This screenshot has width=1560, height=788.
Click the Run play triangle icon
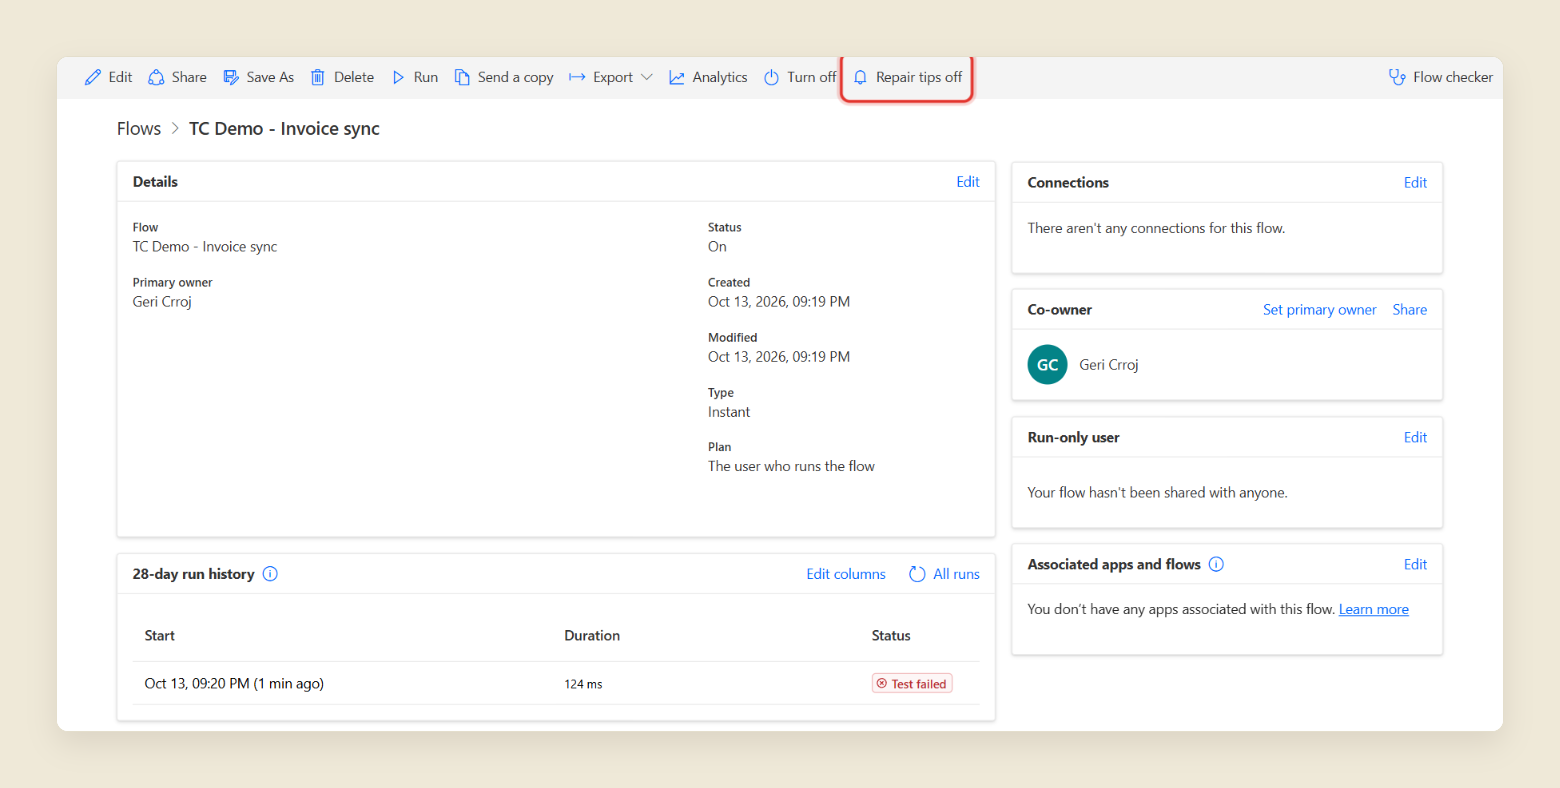pos(398,77)
